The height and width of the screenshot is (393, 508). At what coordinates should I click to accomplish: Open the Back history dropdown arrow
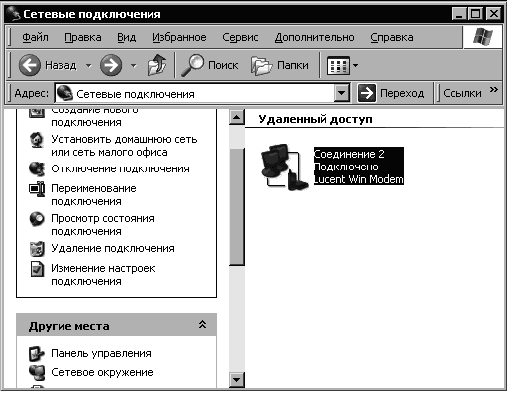coord(89,65)
